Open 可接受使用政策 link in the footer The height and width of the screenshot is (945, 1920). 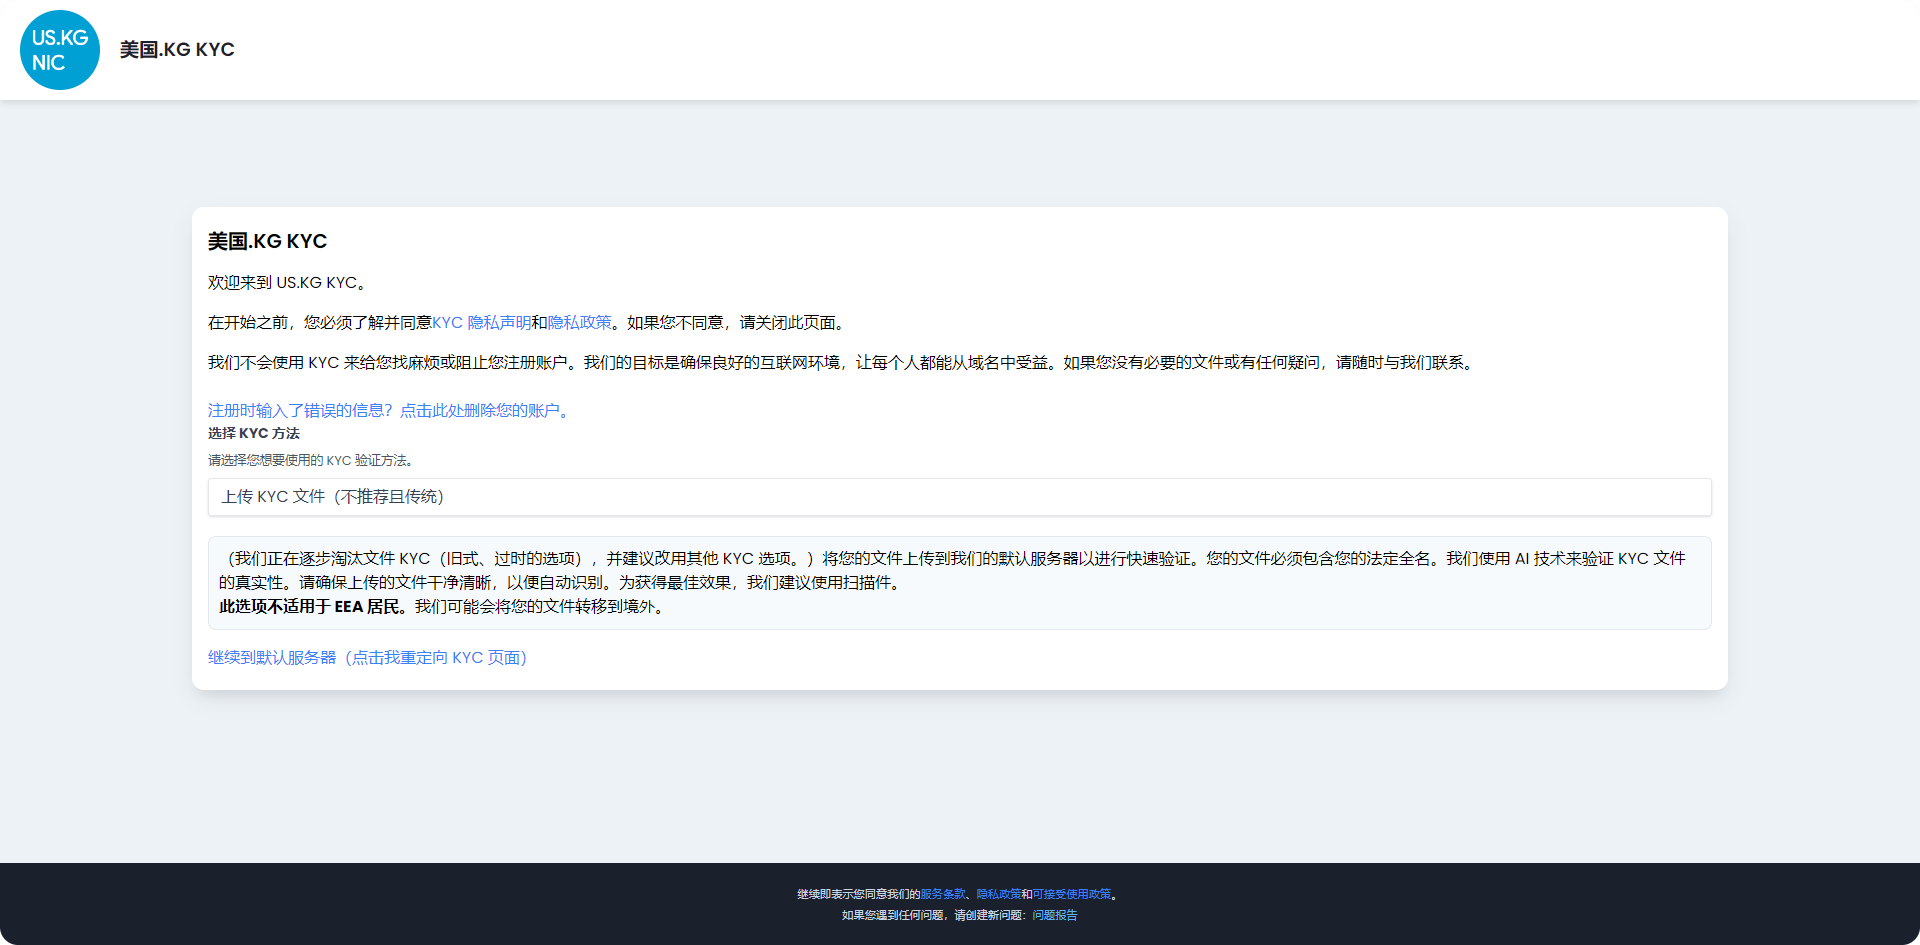(x=1072, y=894)
